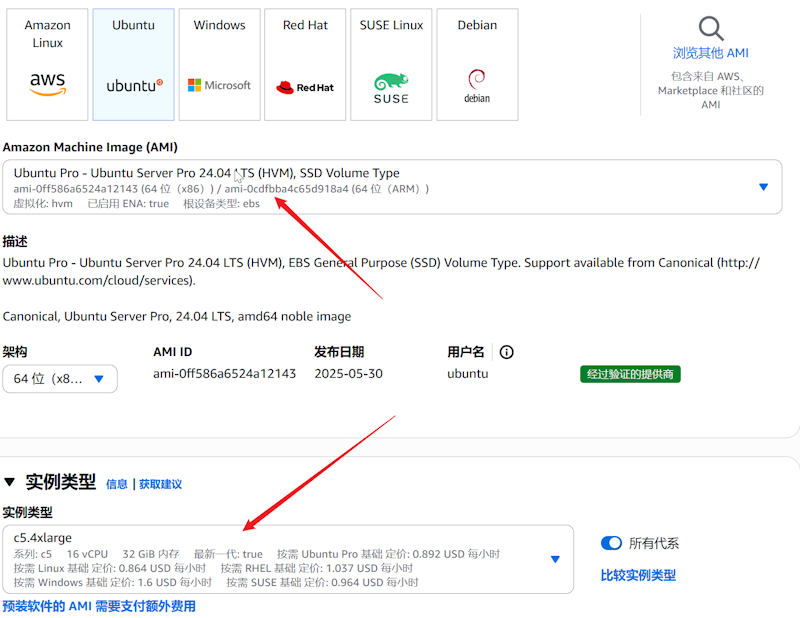
Task: Select the Amazon Linux AWS logo tile
Action: [47, 64]
